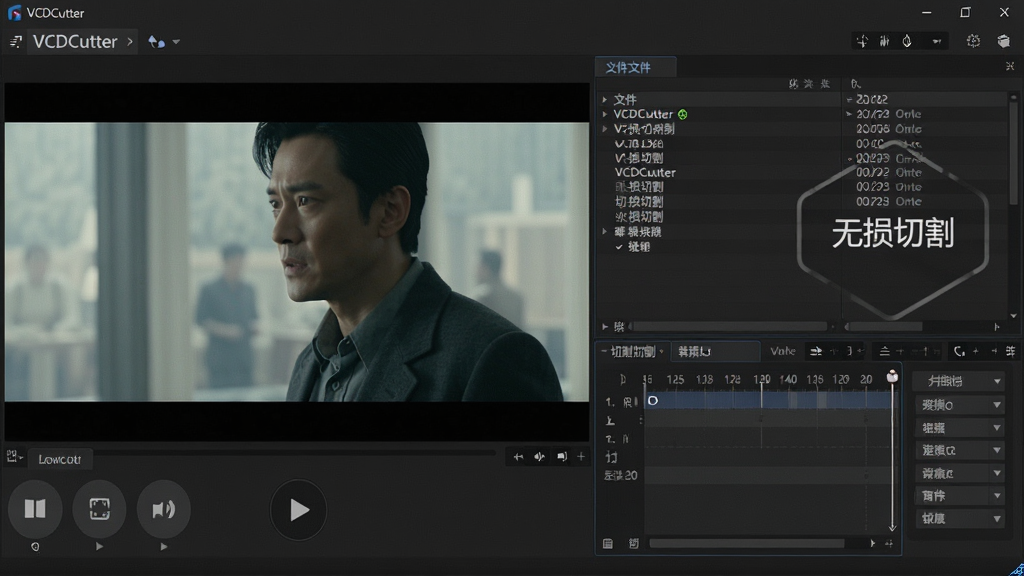The width and height of the screenshot is (1024, 576).
Task: Open settings with the gear icon
Action: [x=973, y=41]
